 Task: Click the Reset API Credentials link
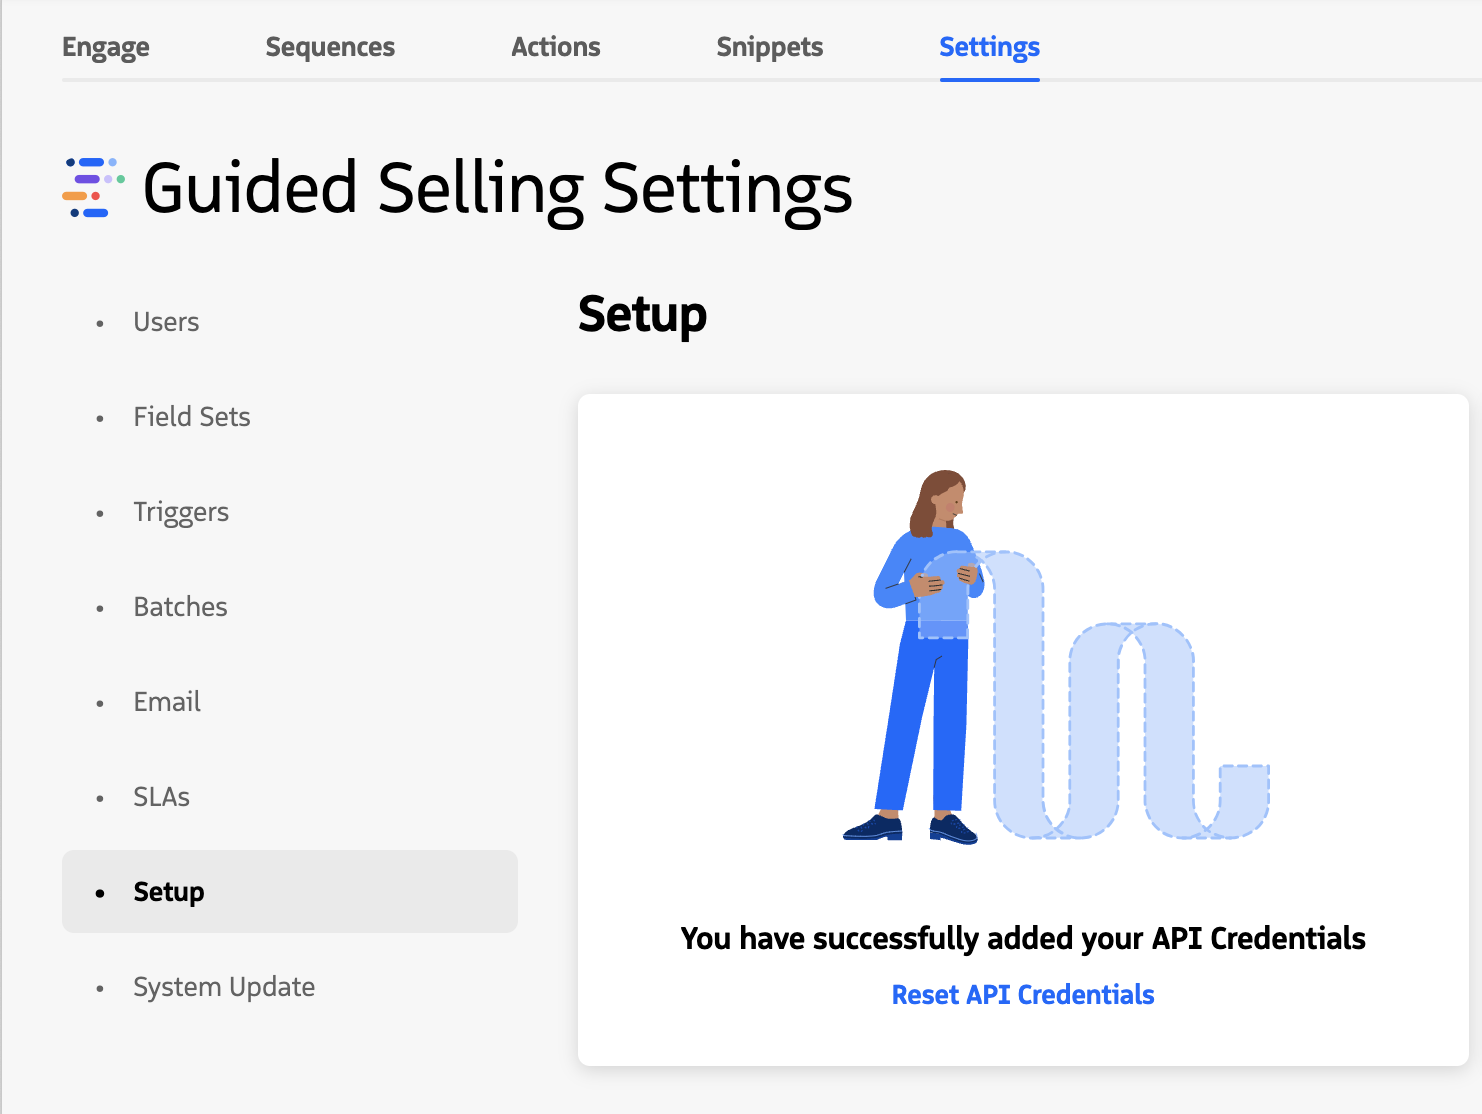click(x=1022, y=994)
